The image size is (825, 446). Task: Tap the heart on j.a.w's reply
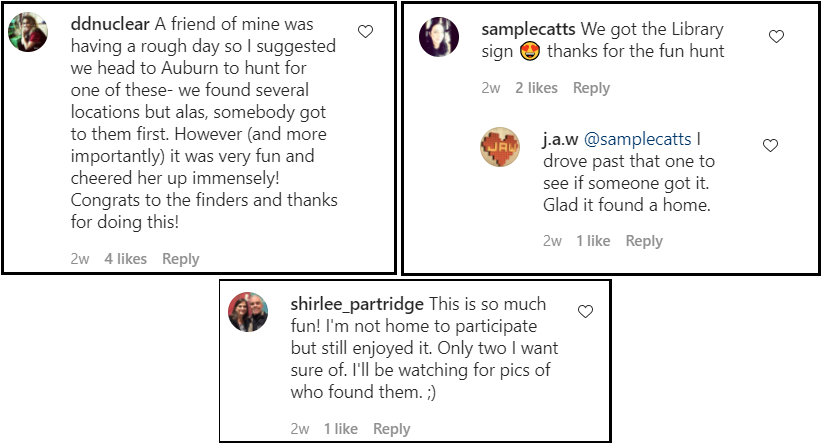pyautogui.click(x=770, y=145)
